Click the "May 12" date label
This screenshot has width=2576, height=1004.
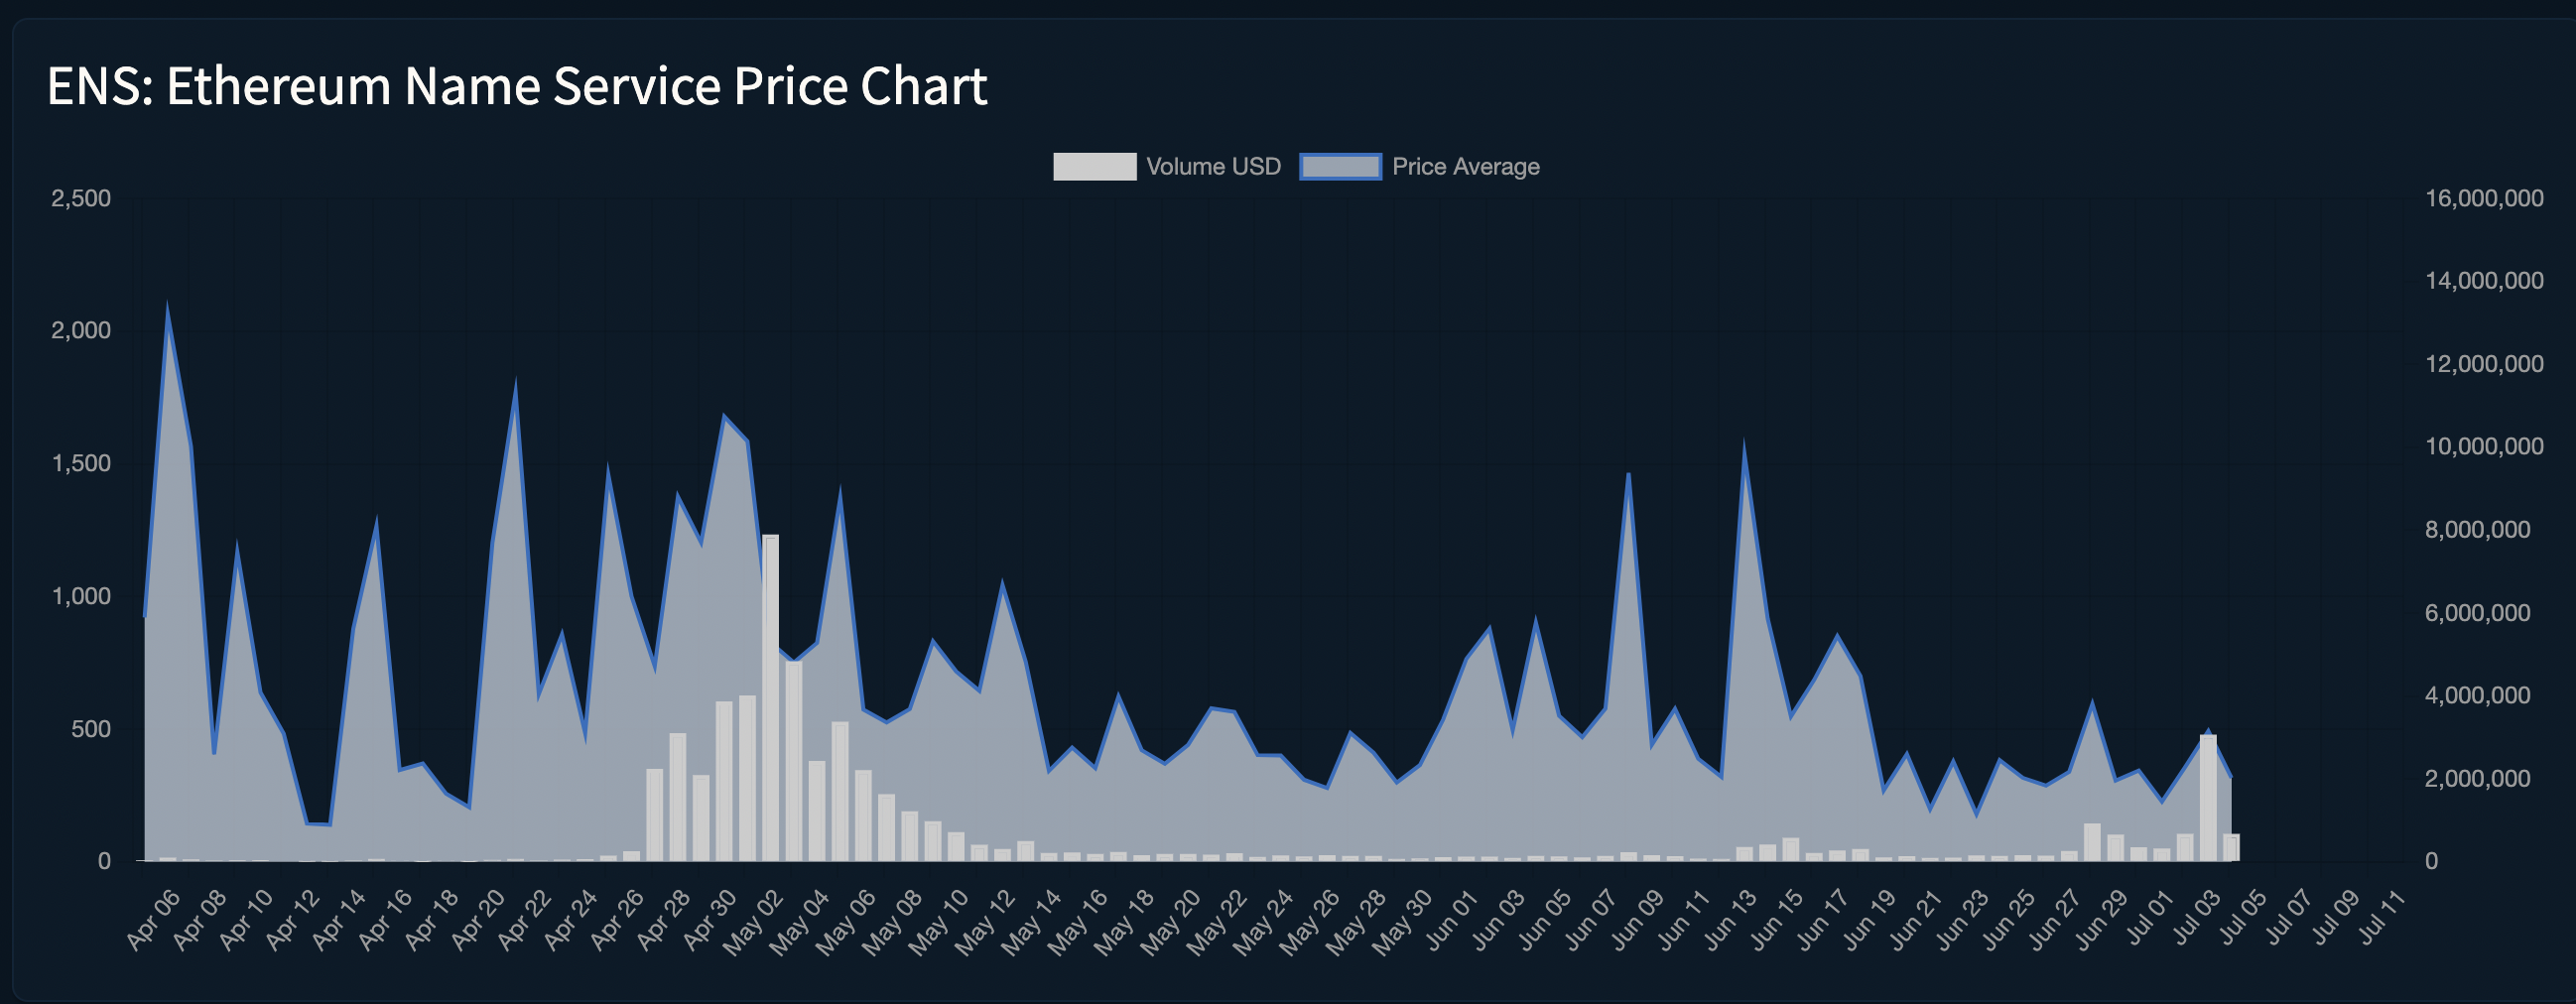click(x=986, y=921)
